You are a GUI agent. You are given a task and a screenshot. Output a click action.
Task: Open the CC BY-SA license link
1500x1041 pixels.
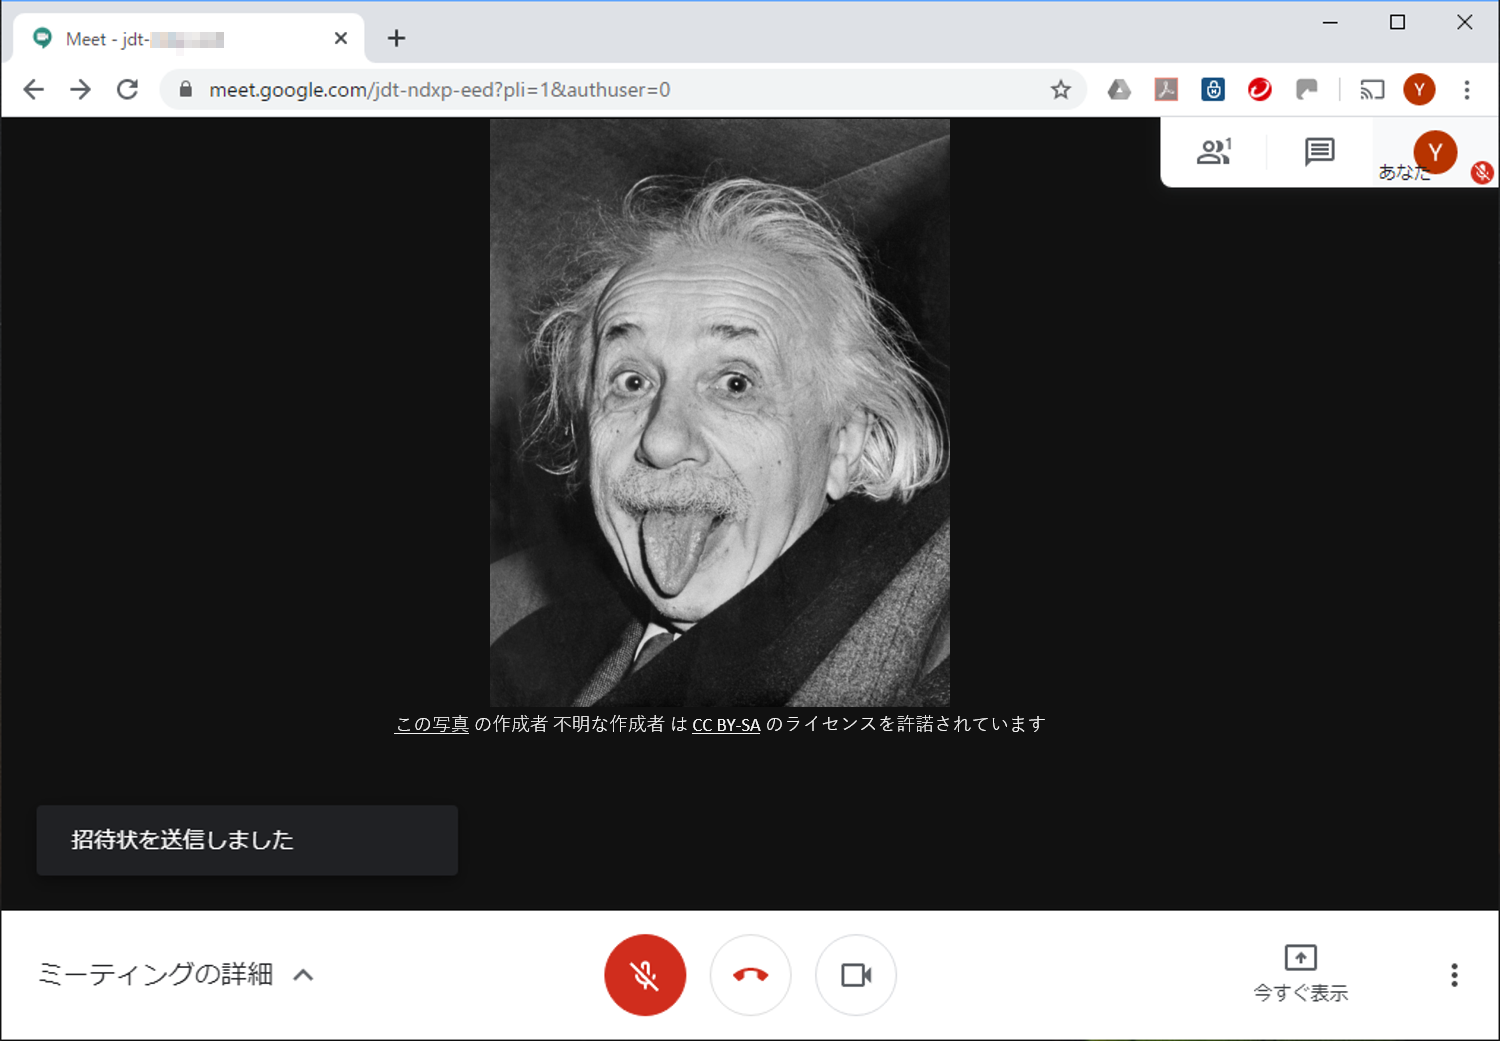pyautogui.click(x=726, y=724)
